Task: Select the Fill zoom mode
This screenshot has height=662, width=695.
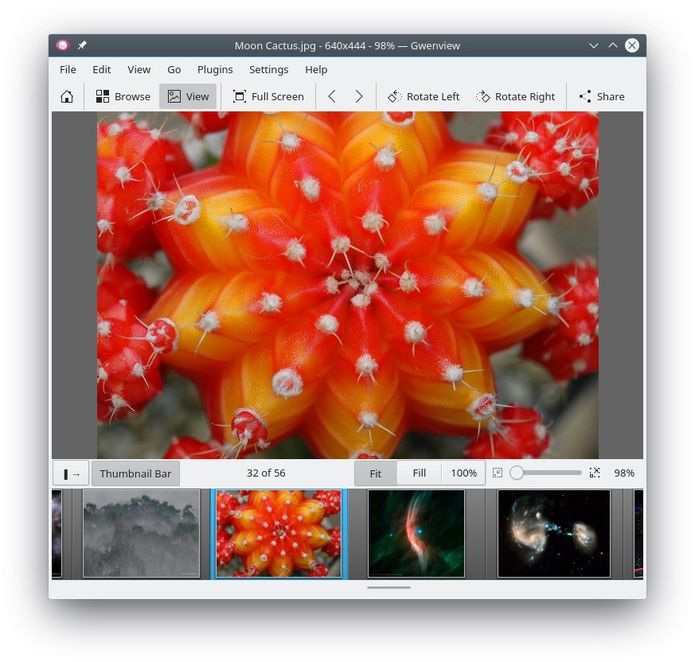Action: point(419,474)
